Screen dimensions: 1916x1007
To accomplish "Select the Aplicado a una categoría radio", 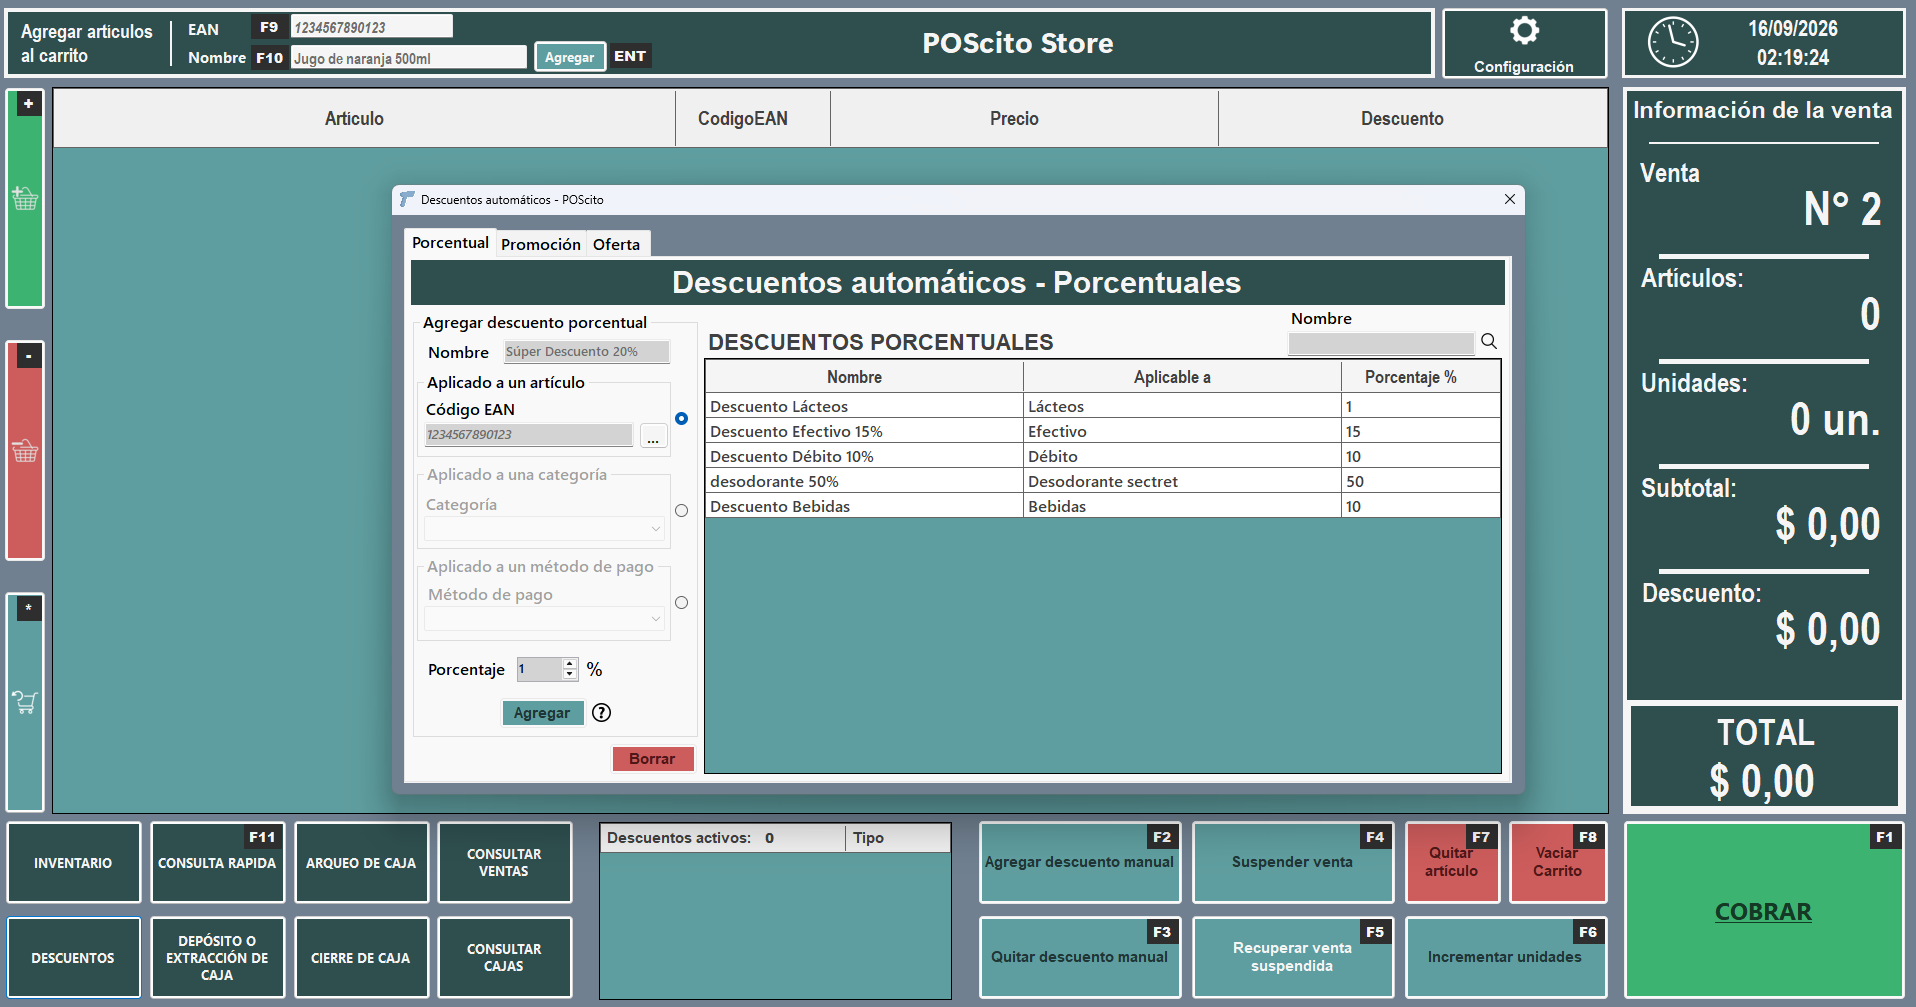I will [x=681, y=511].
